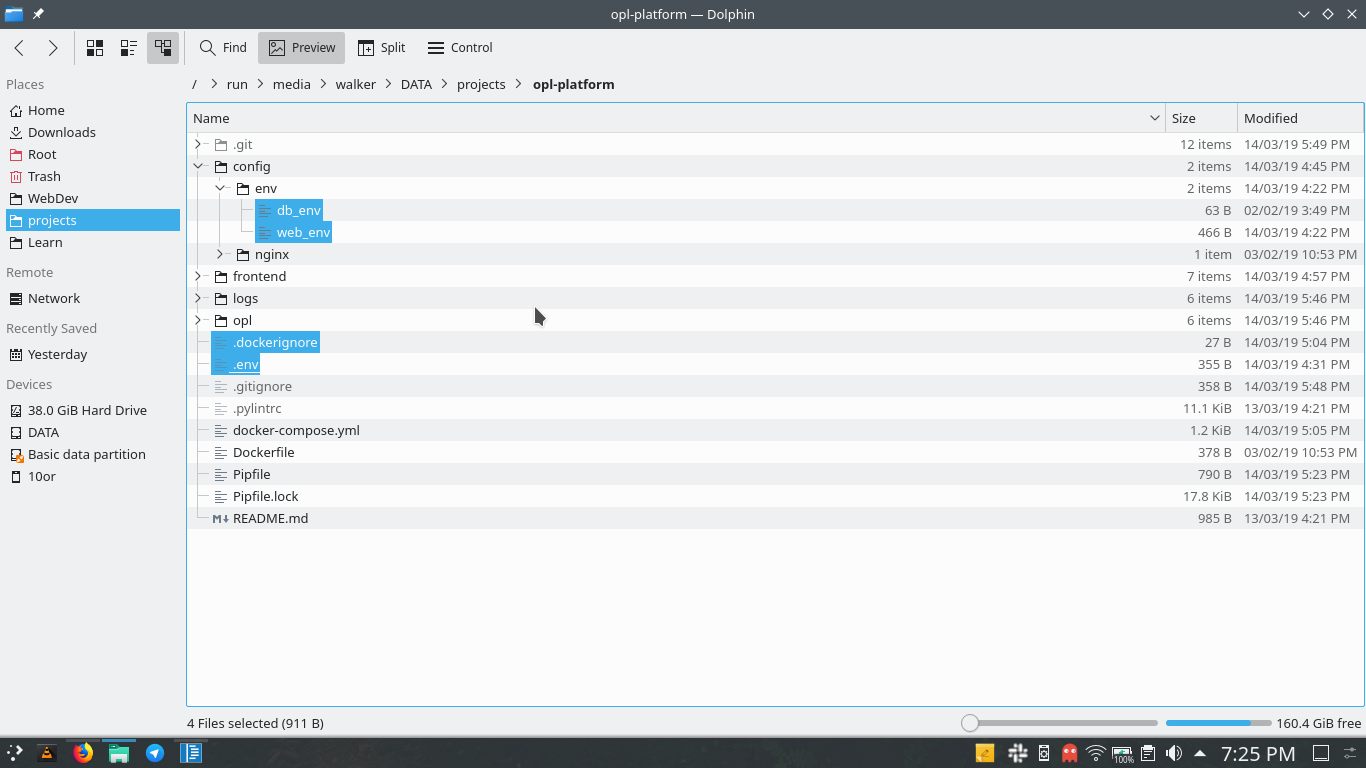Sort by the Modified column header
This screenshot has width=1366, height=768.
(1300, 118)
